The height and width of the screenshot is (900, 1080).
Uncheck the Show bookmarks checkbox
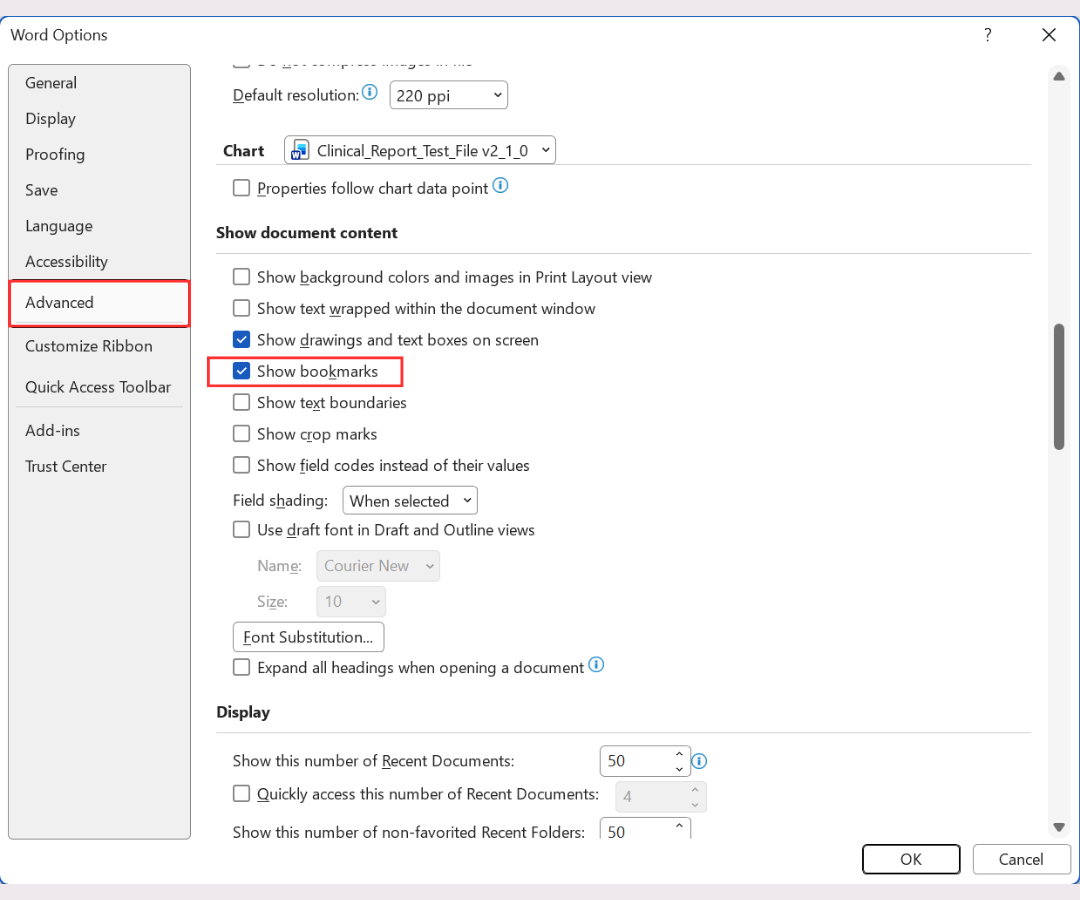tap(241, 371)
